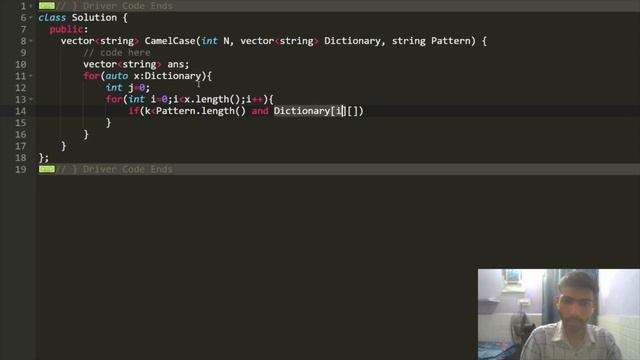Collapse the class Solution block at line 6
Image resolution: width=640 pixels, height=360 pixels.
point(31,18)
